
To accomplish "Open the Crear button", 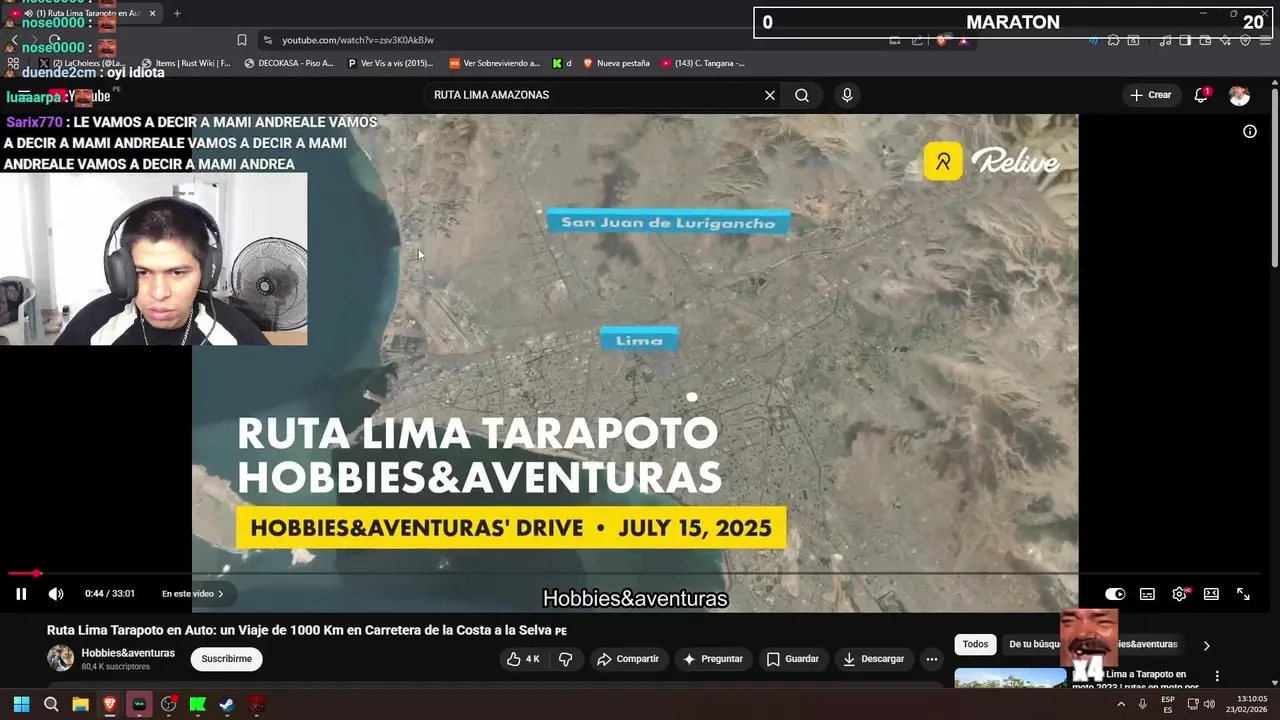I will tap(1150, 95).
